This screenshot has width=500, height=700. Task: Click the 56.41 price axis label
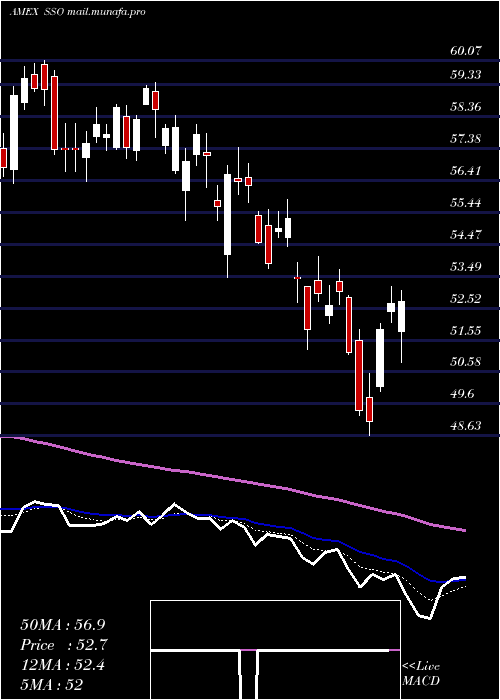[x=466, y=171]
